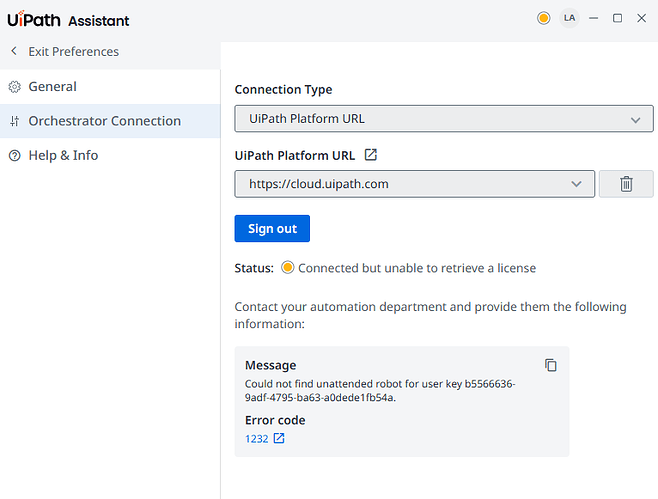658x499 pixels.
Task: Open error code 1232 link
Action: 256,439
